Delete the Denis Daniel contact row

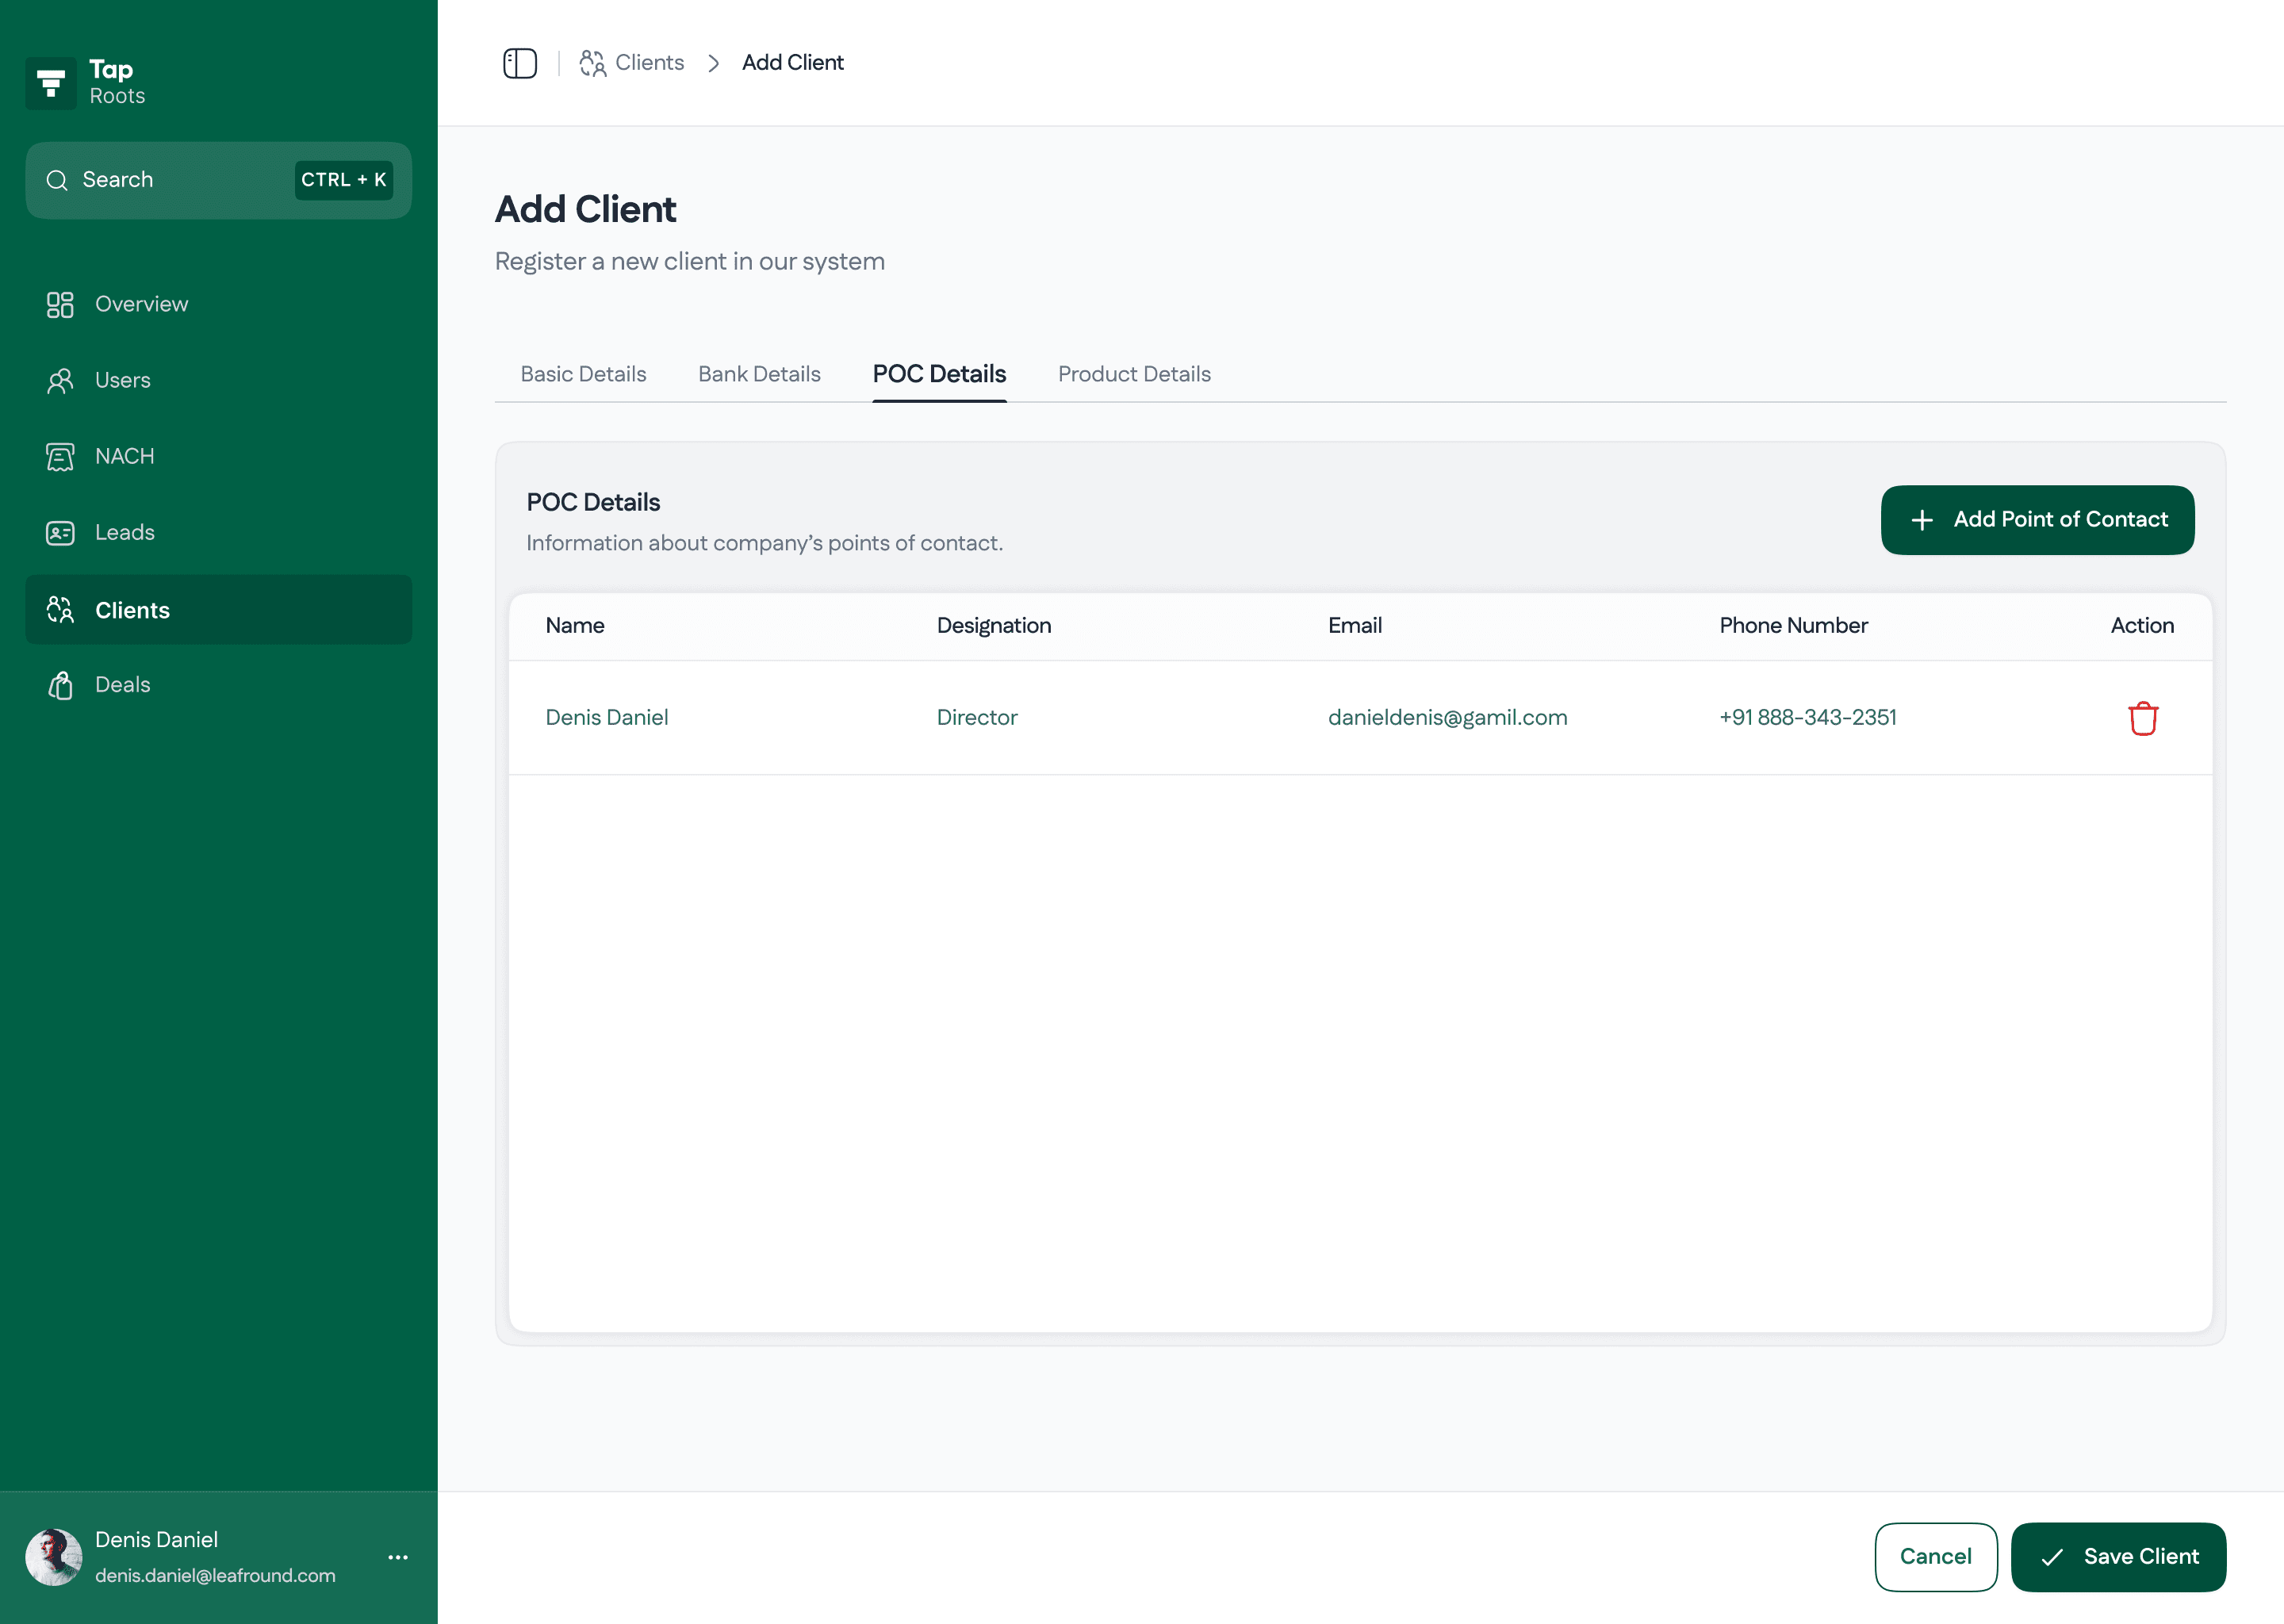(2142, 718)
